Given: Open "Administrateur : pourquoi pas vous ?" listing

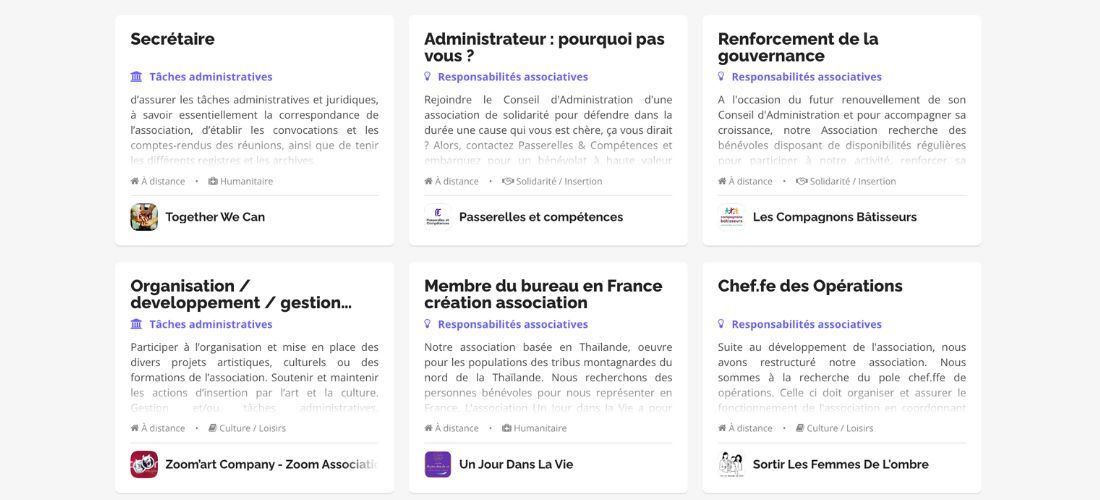Looking at the screenshot, I should pyautogui.click(x=544, y=47).
